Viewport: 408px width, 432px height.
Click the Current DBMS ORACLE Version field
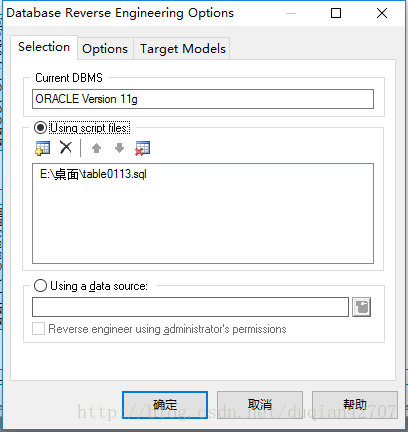pyautogui.click(x=203, y=99)
